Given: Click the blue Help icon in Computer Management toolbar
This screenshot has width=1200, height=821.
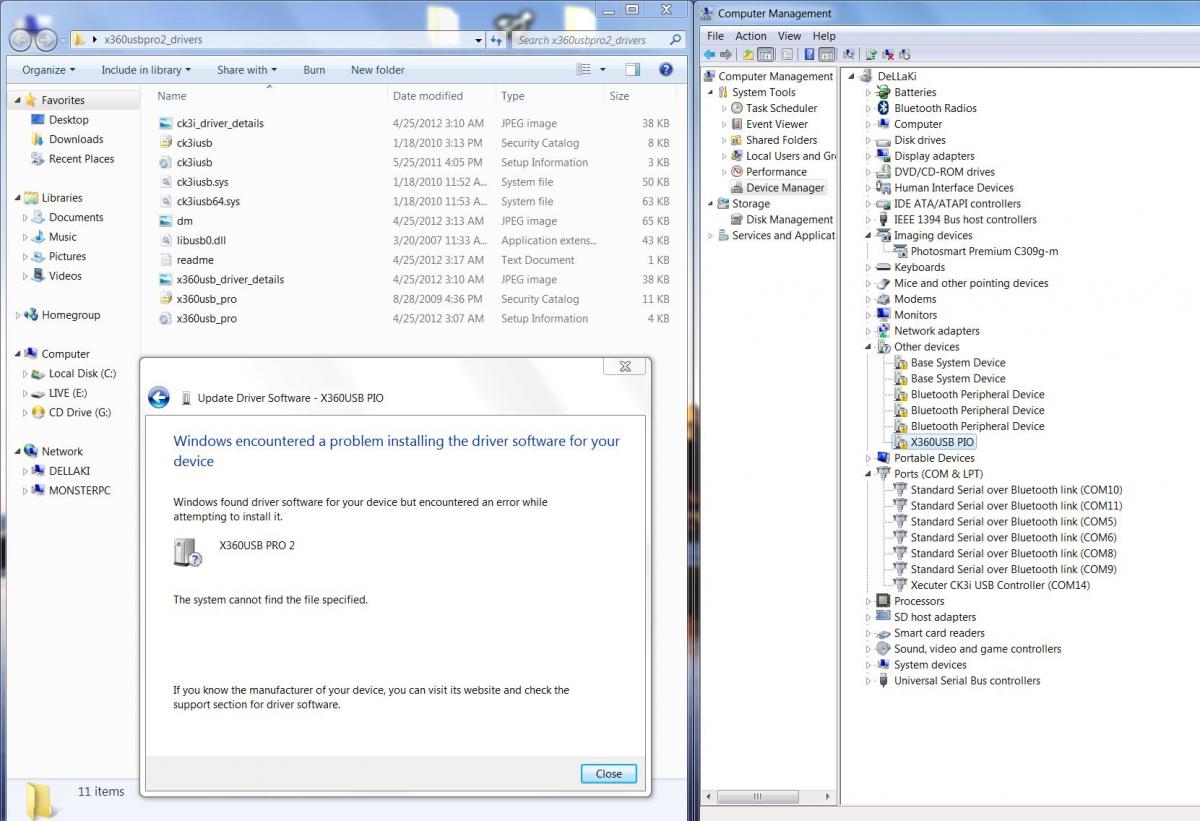Looking at the screenshot, I should [807, 54].
